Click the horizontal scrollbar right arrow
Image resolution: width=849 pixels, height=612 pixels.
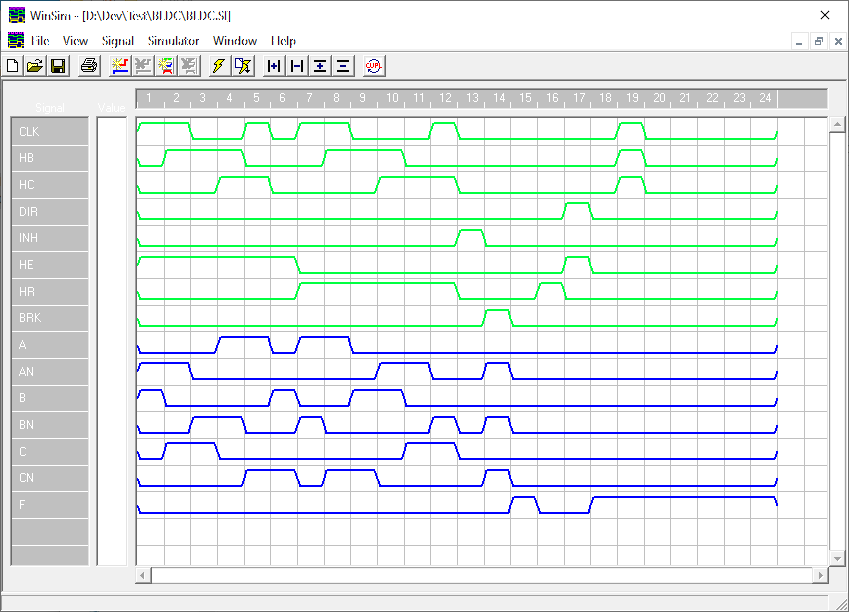821,576
